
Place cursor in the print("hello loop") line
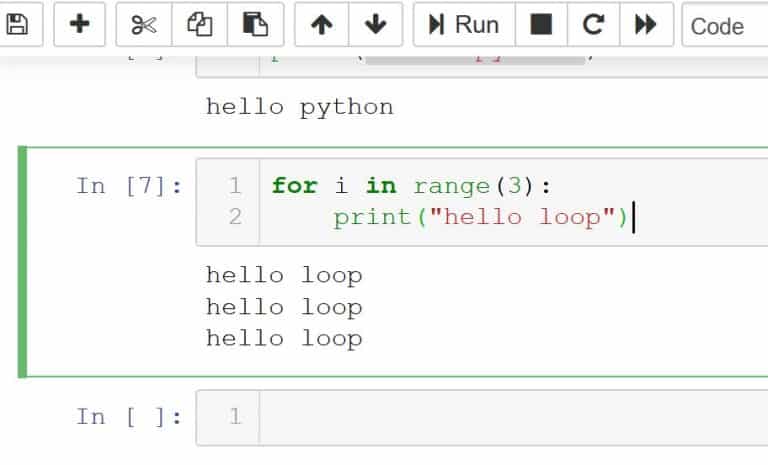(480, 217)
